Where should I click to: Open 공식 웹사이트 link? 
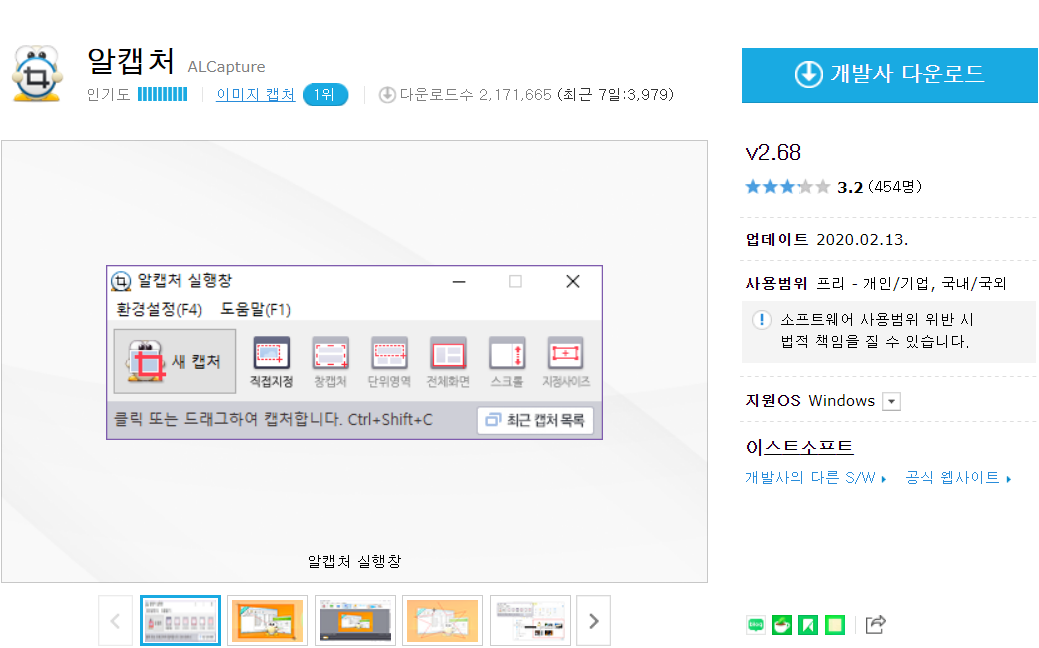tap(958, 478)
